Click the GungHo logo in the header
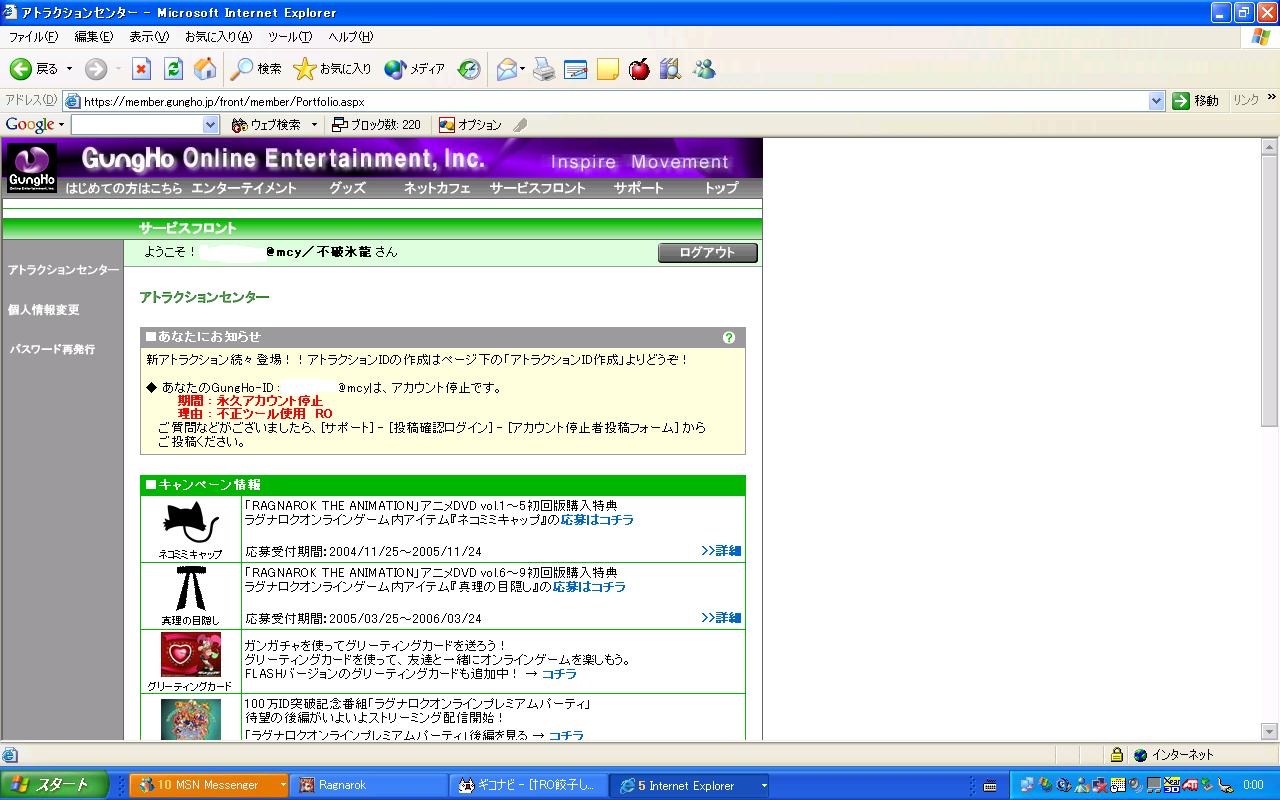Screen dimensions: 1280x800 pos(29,160)
